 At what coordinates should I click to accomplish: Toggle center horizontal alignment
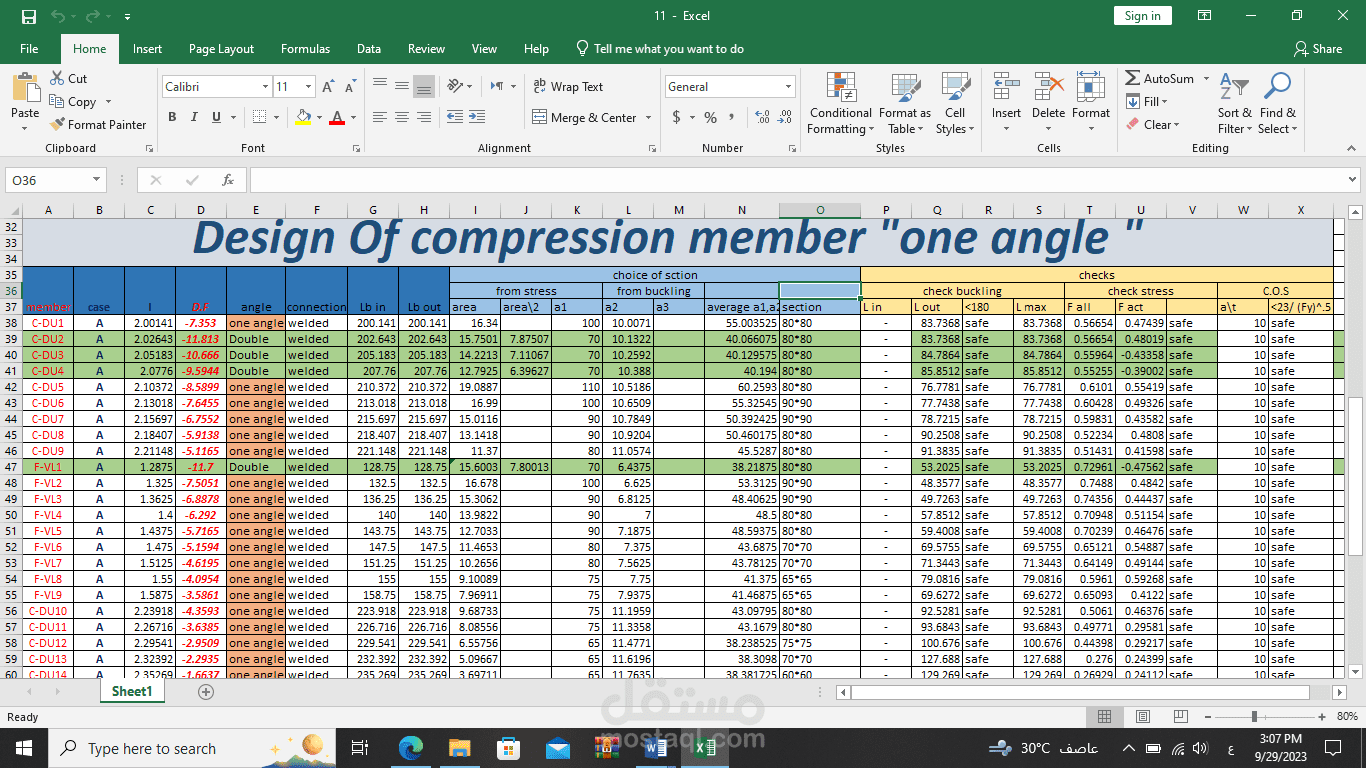coord(402,117)
